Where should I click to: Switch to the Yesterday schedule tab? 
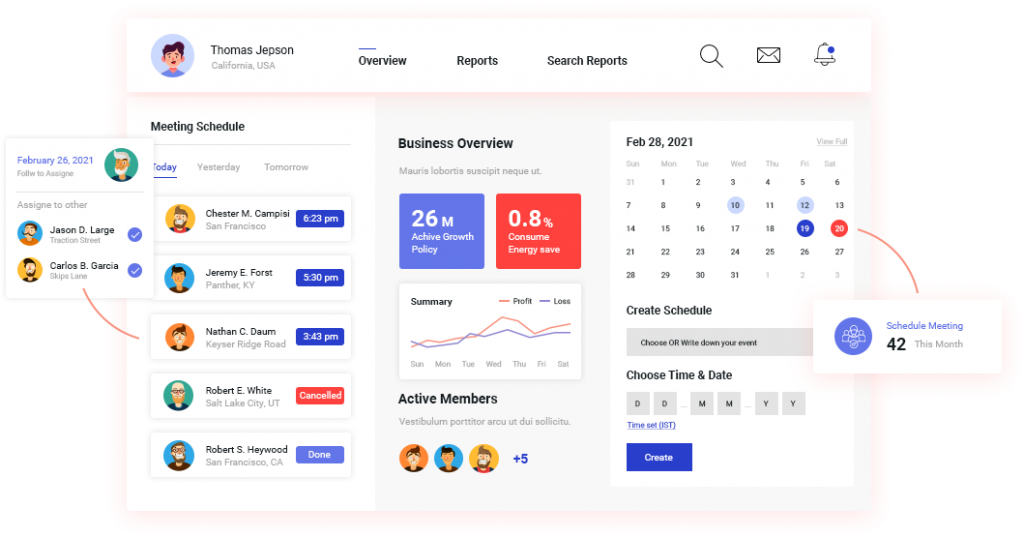click(x=218, y=167)
